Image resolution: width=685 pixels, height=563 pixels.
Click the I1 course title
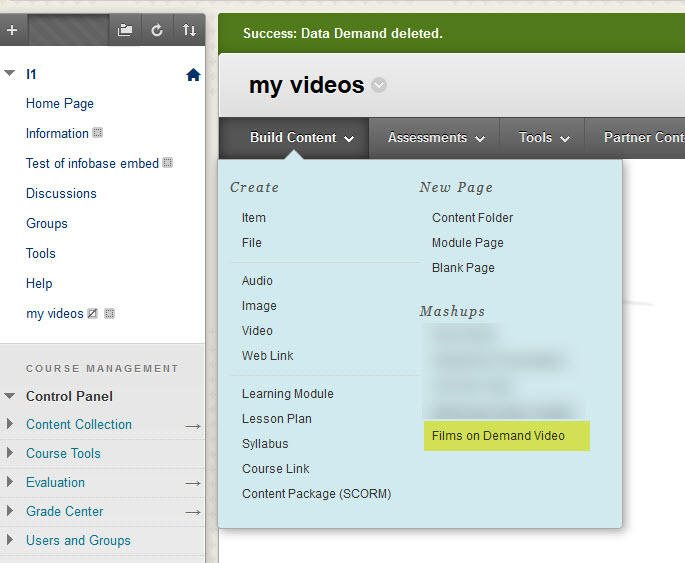[31, 74]
